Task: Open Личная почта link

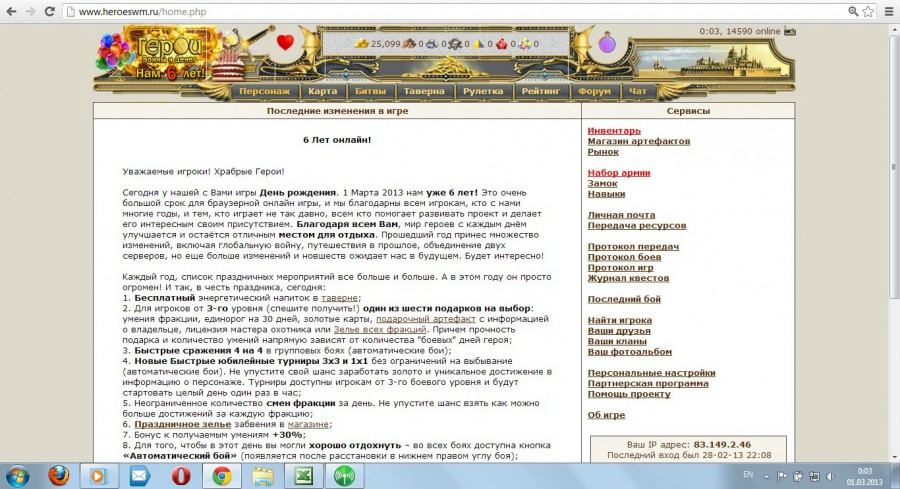Action: coord(621,215)
